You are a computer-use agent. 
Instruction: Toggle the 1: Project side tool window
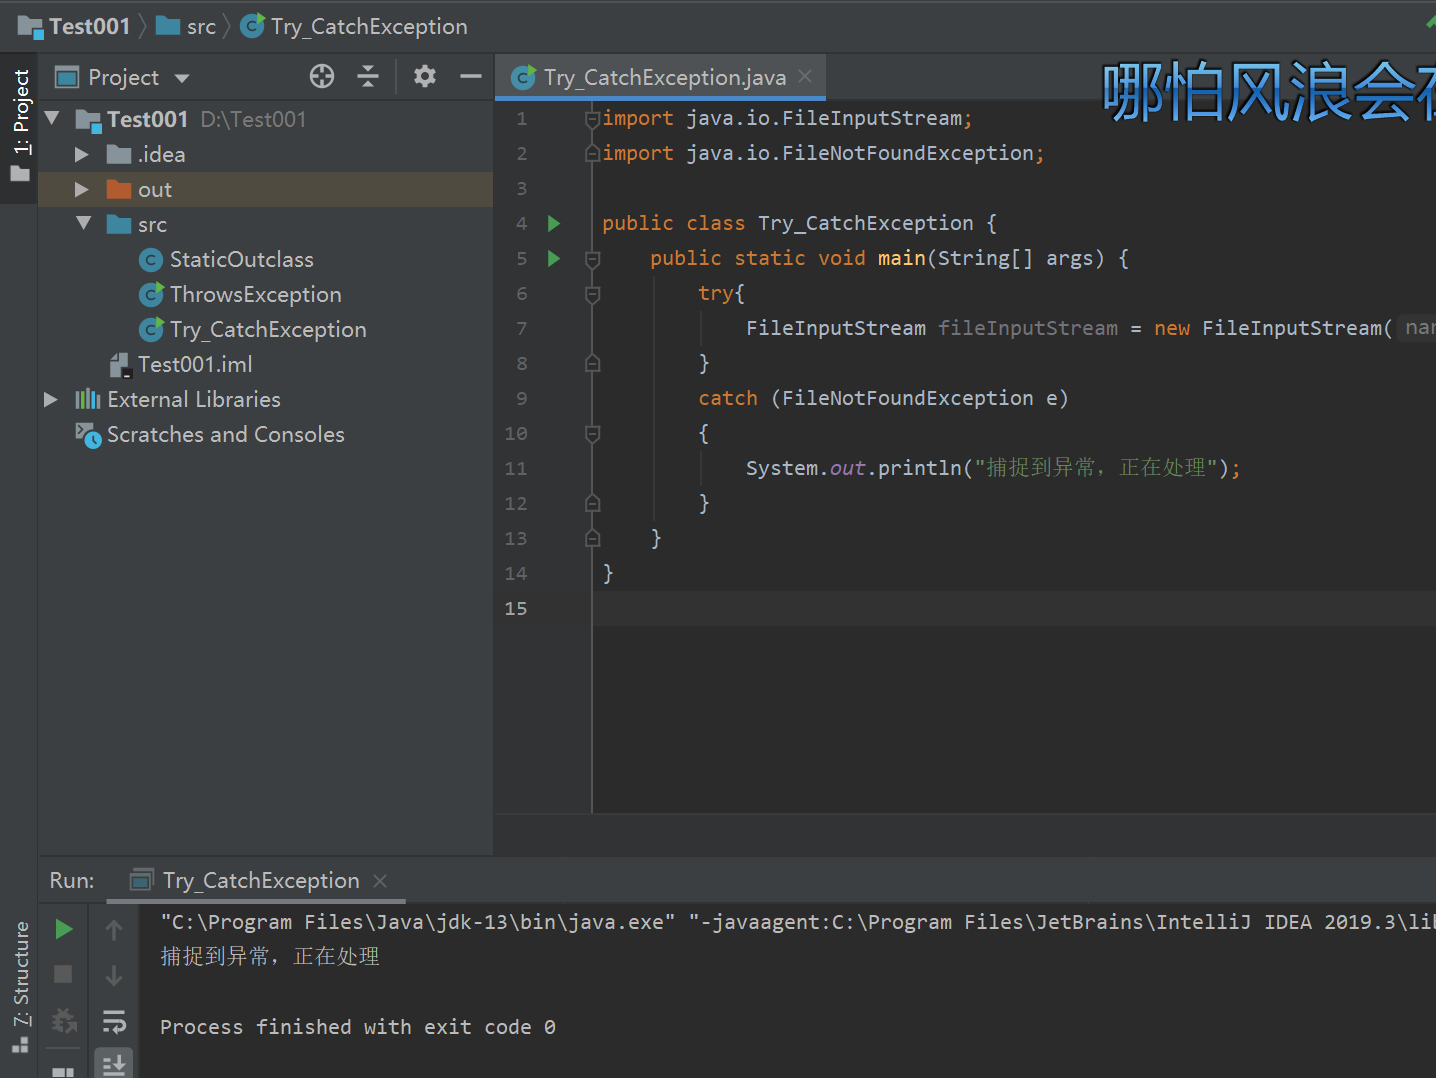(x=20, y=127)
